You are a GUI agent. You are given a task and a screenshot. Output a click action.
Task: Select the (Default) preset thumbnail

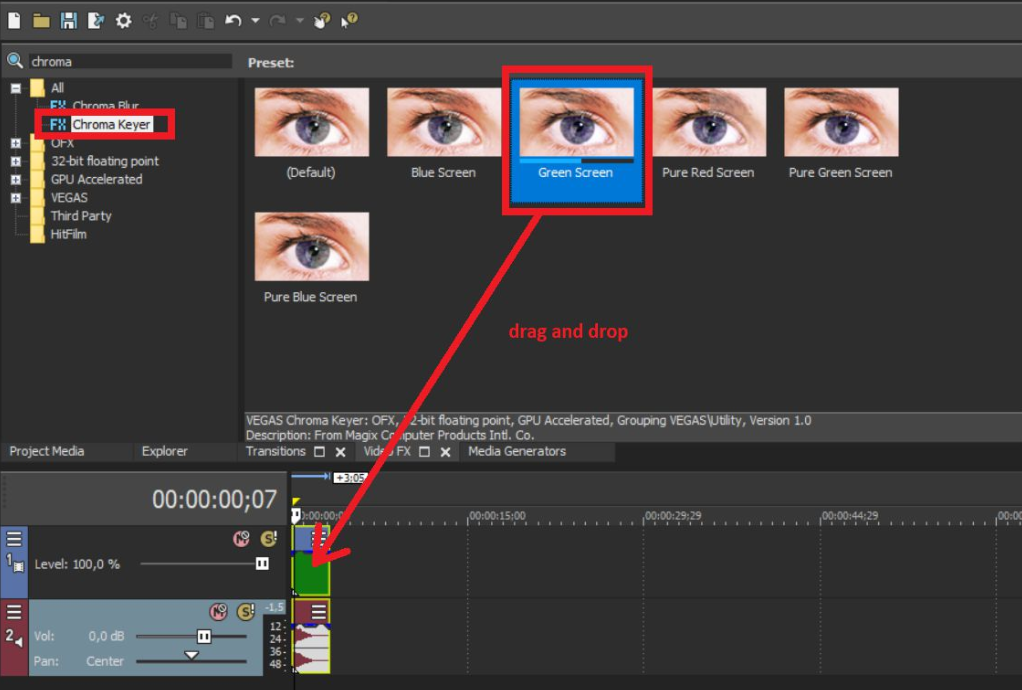312,122
